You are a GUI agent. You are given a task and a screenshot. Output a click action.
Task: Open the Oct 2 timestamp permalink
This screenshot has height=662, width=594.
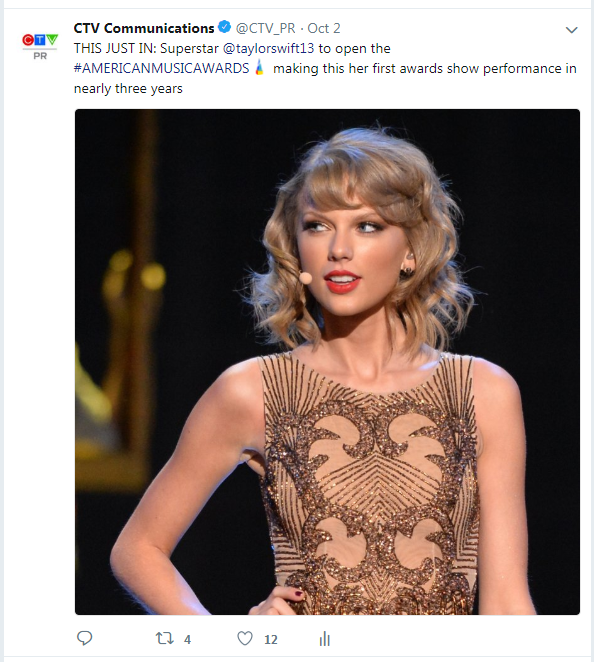click(324, 28)
